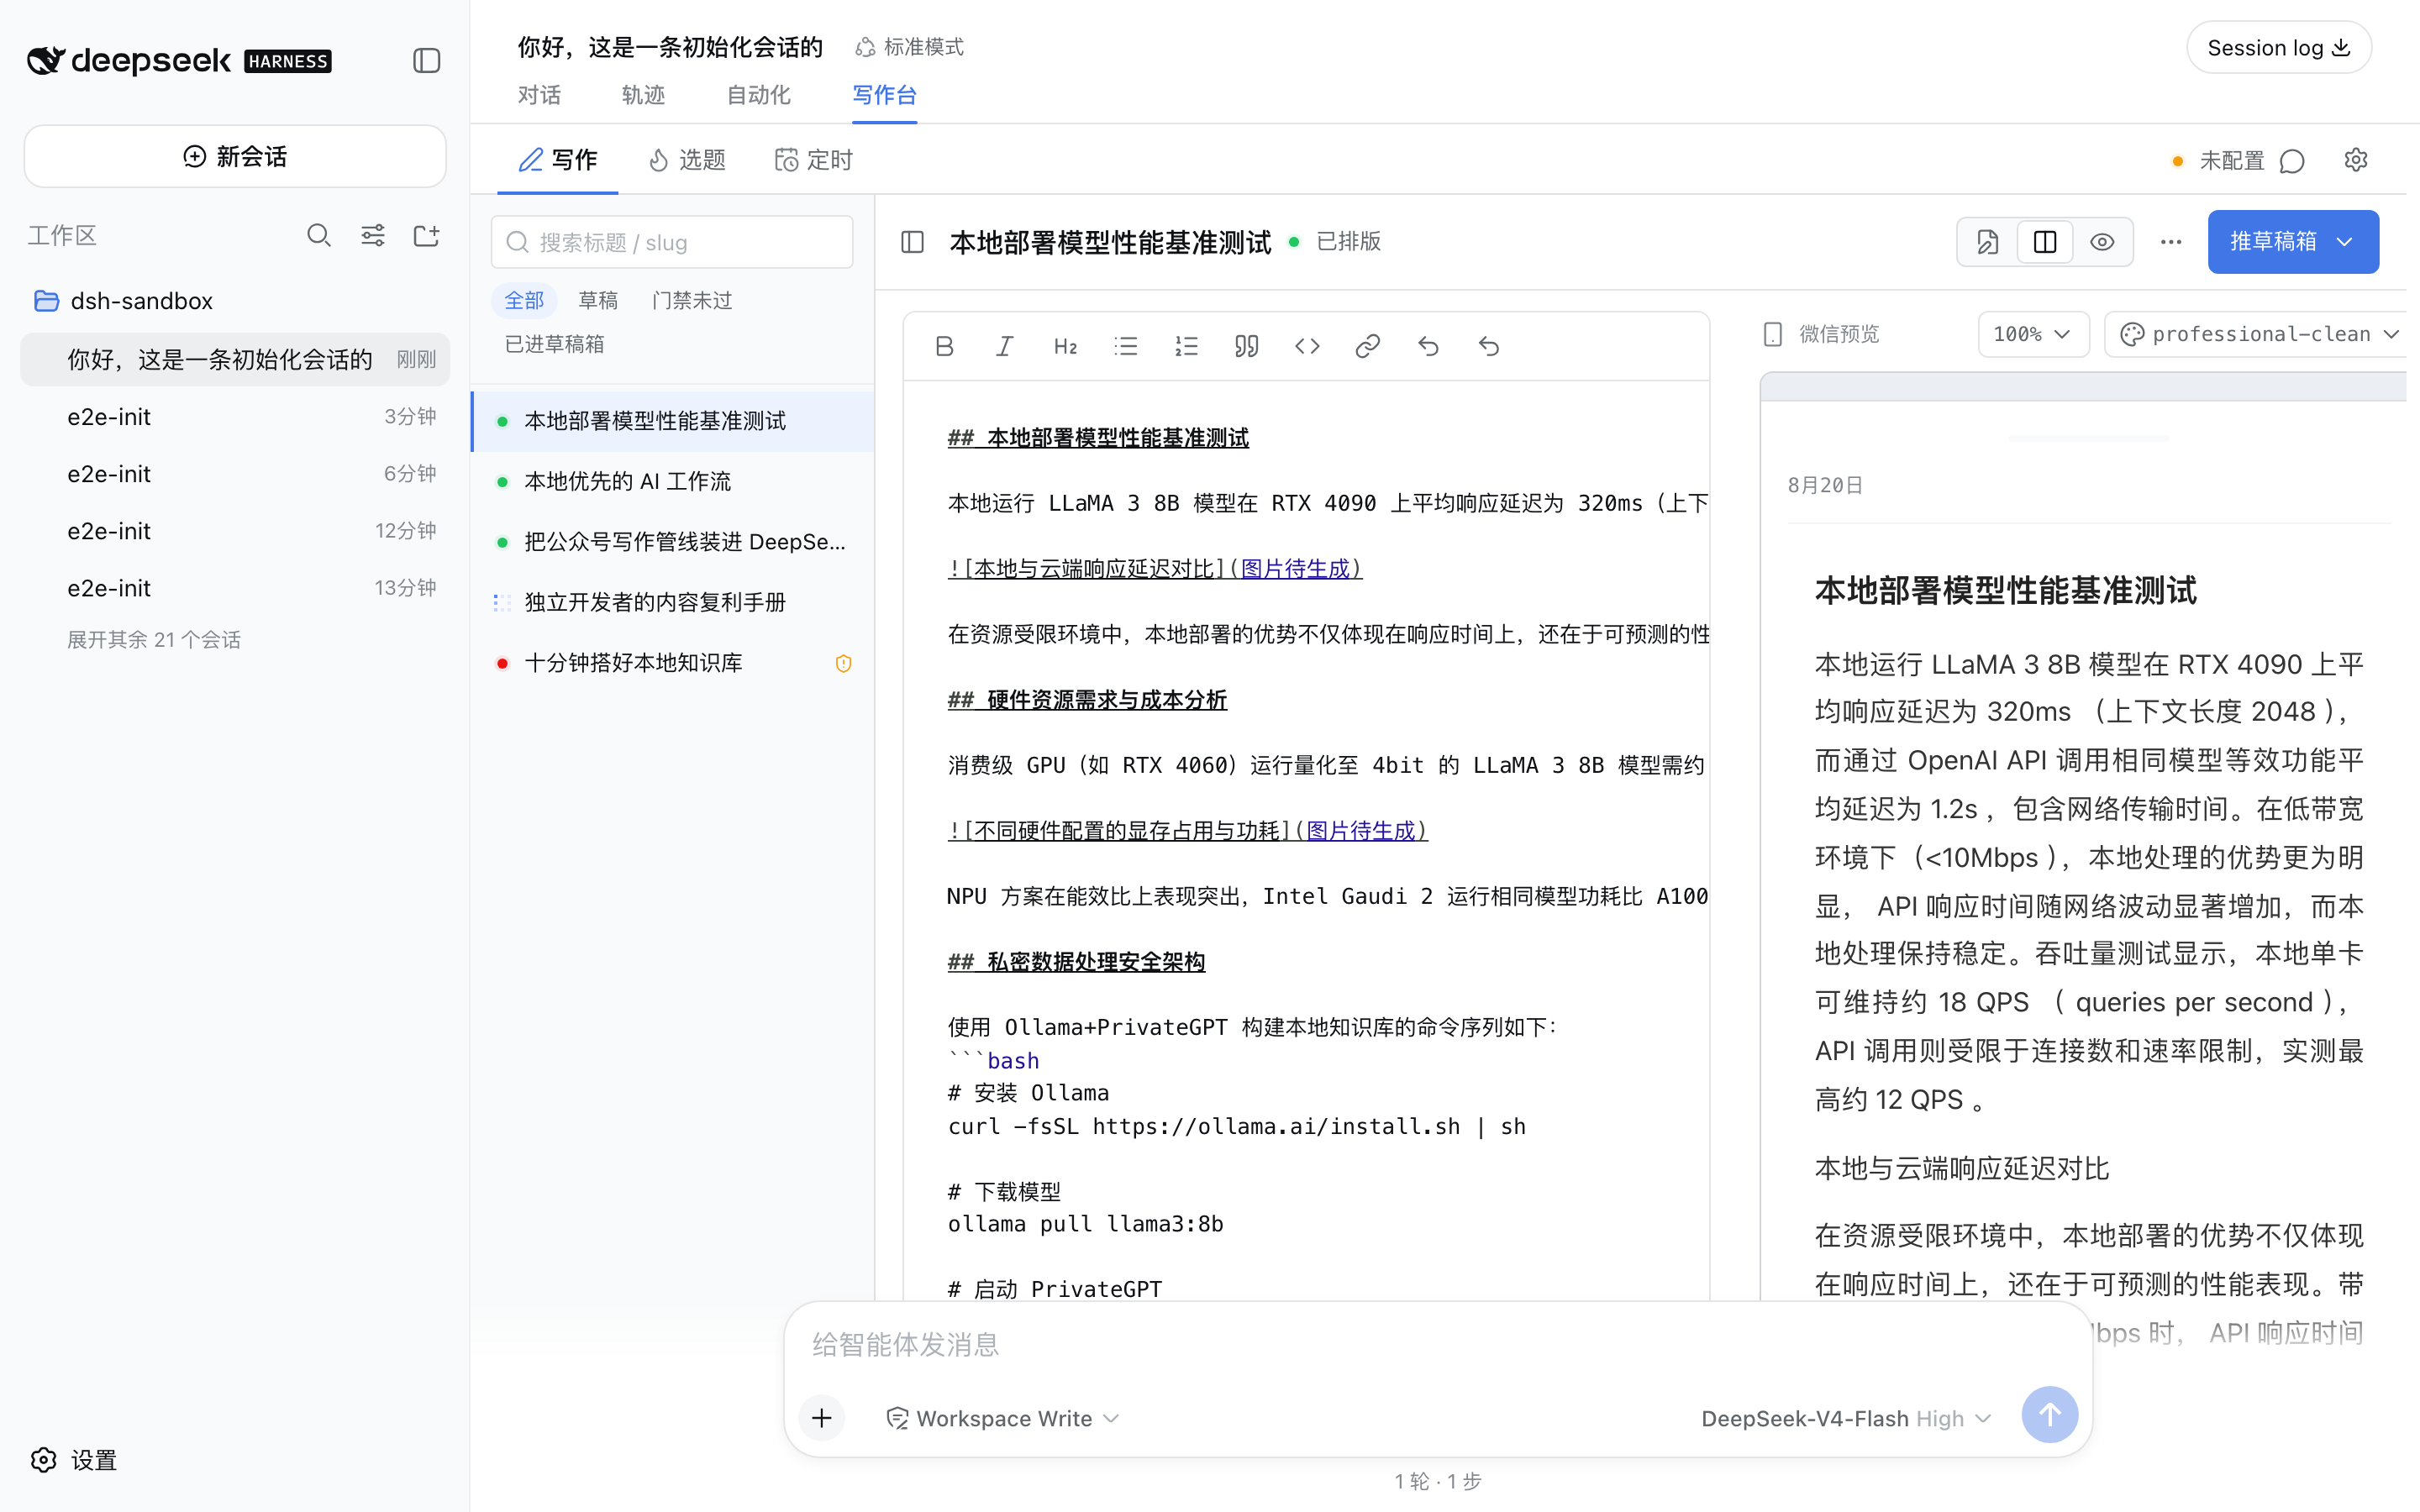Expand 展开其余 21 个会话
The width and height of the screenshot is (2420, 1512).
point(153,640)
